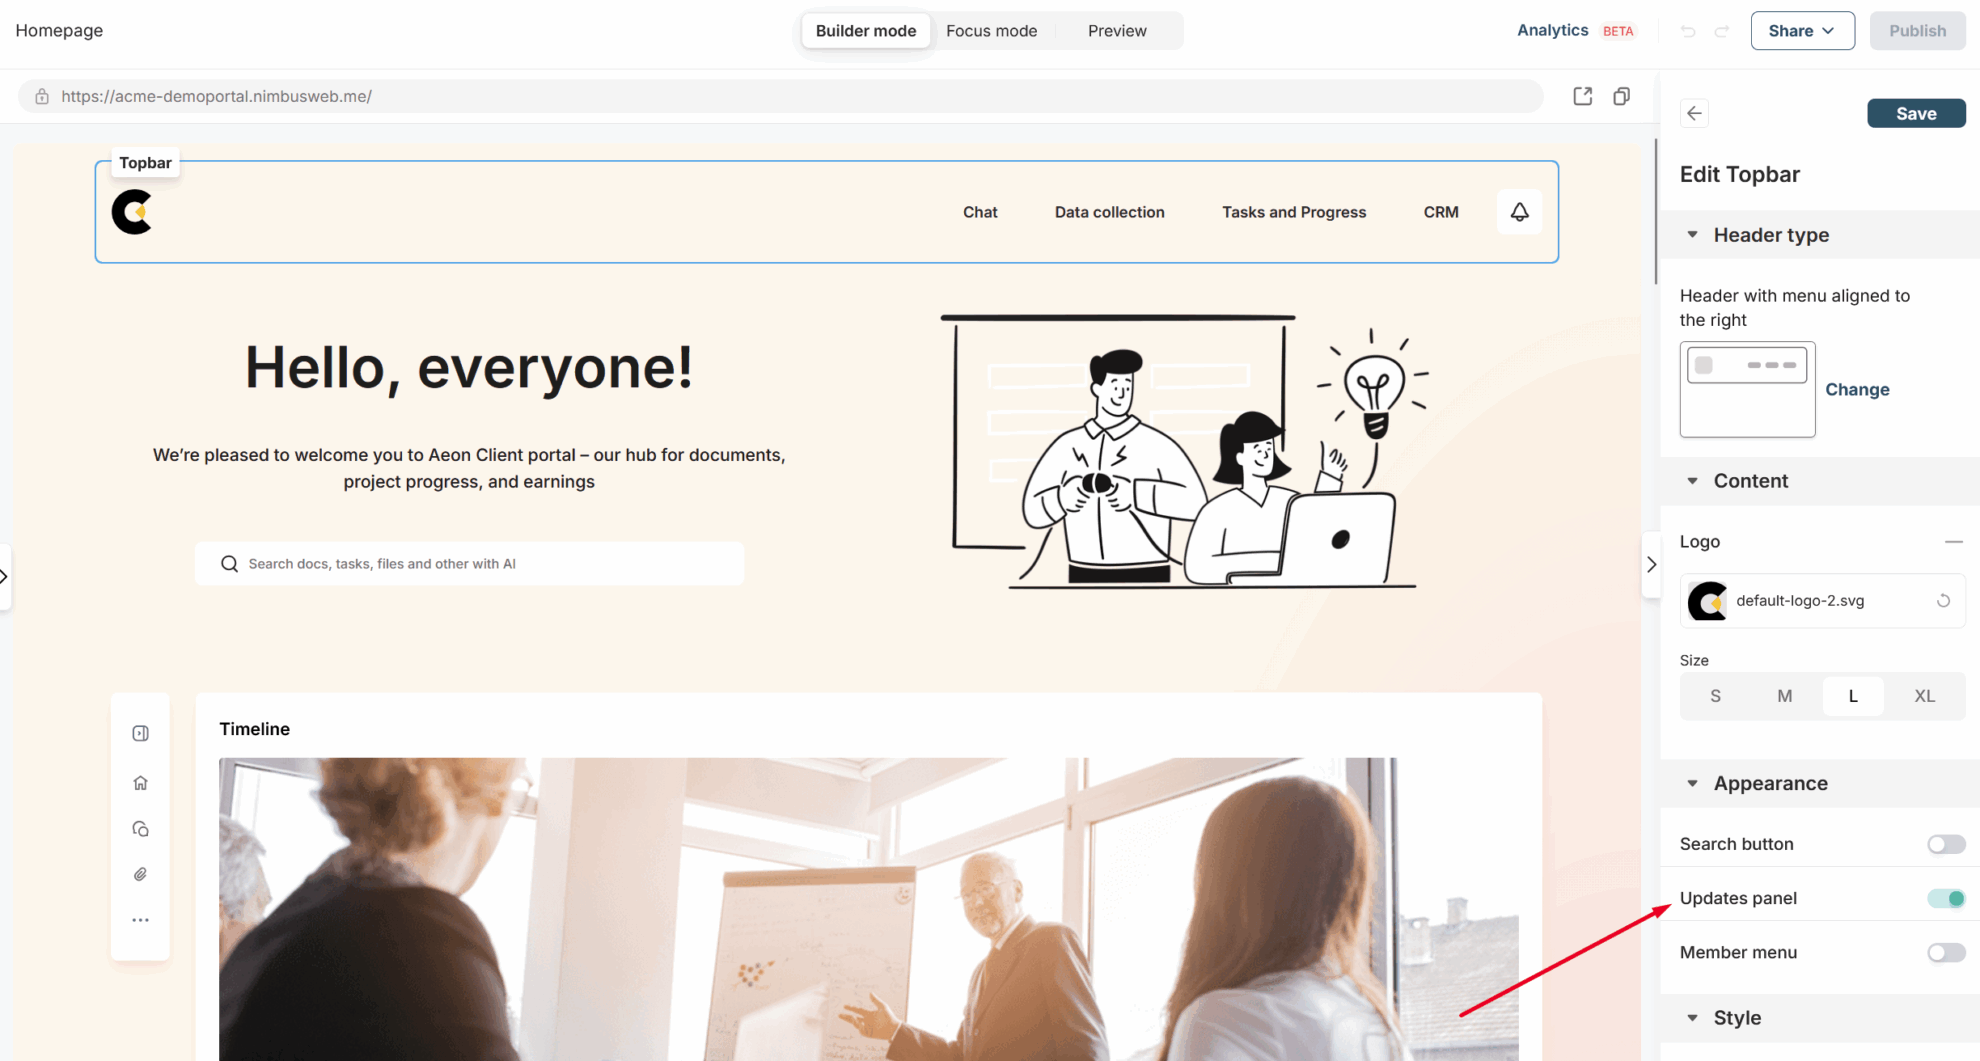Disable the Updates panel toggle

point(1946,898)
